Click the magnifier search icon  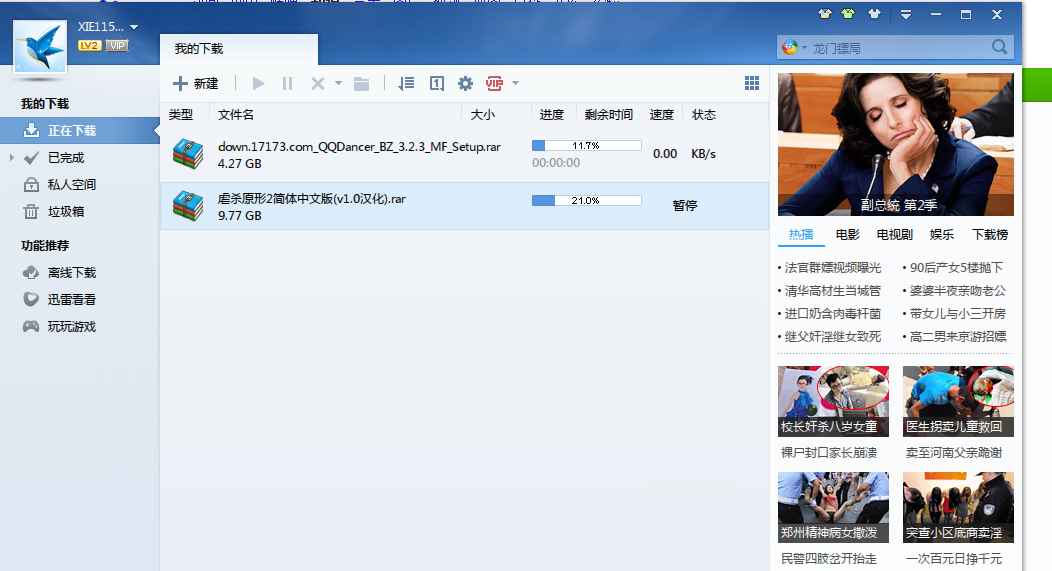[999, 47]
